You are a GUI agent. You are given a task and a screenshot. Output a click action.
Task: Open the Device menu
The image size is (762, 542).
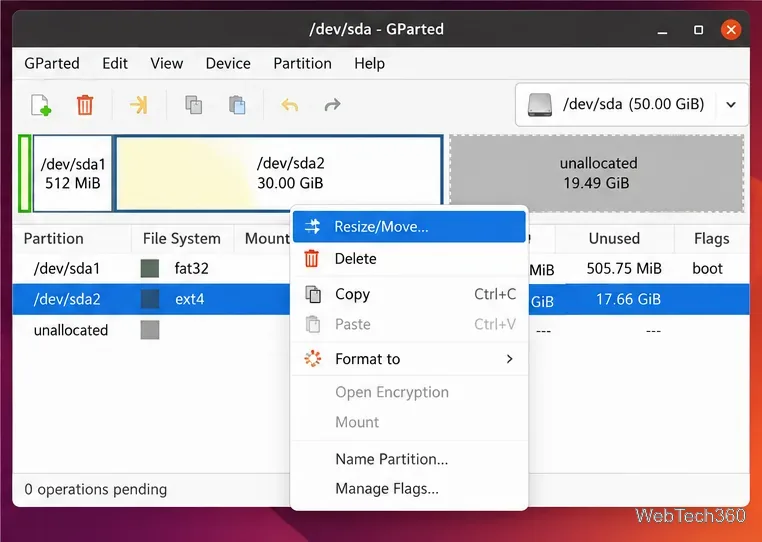228,64
